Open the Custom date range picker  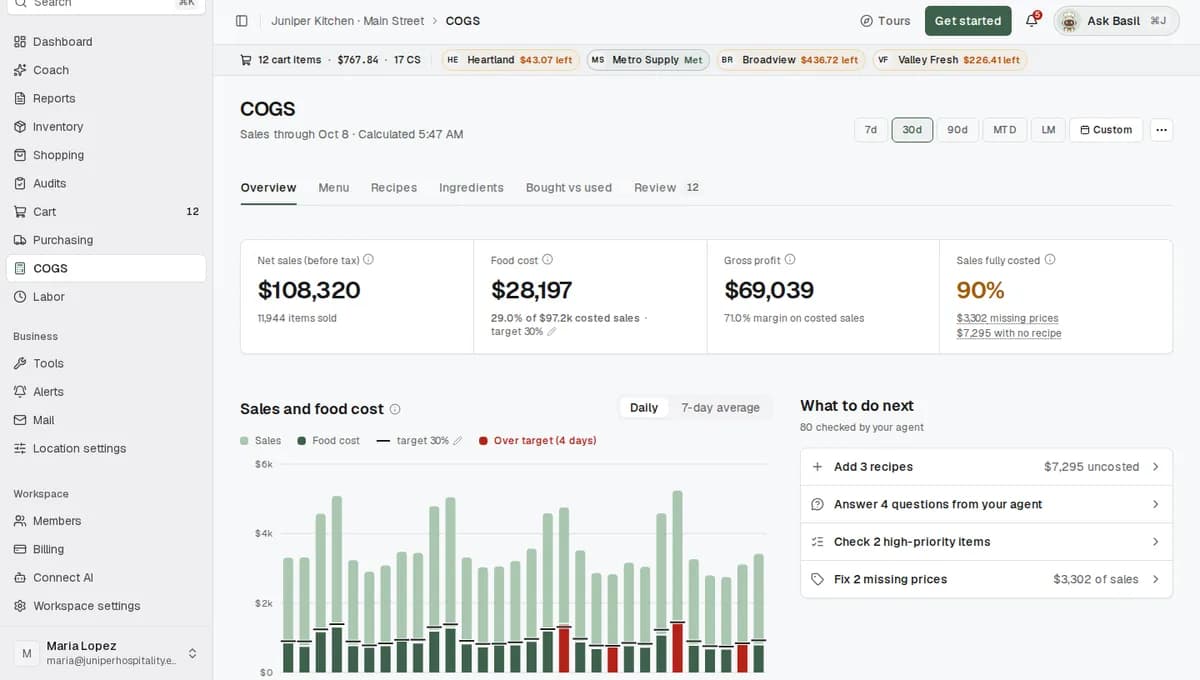point(1106,130)
